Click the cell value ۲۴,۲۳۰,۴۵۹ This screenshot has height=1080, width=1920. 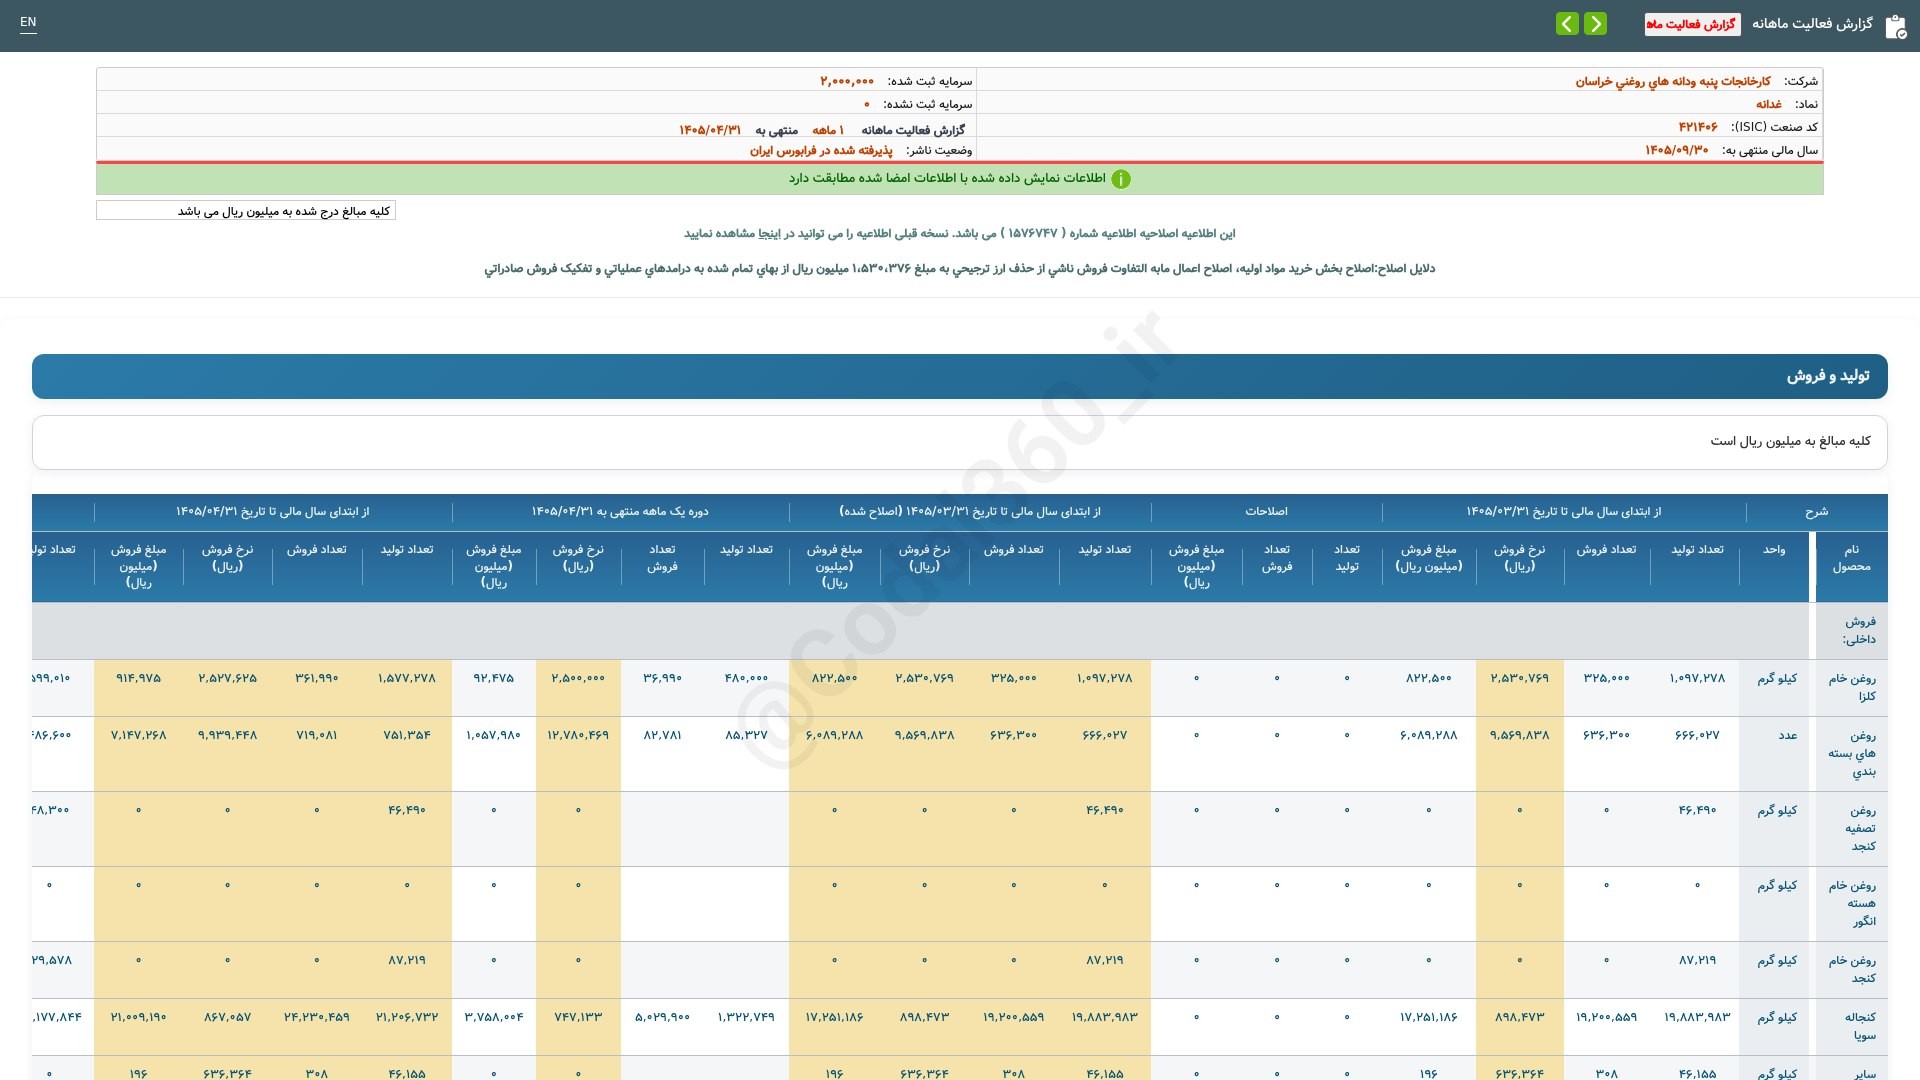tap(316, 1017)
